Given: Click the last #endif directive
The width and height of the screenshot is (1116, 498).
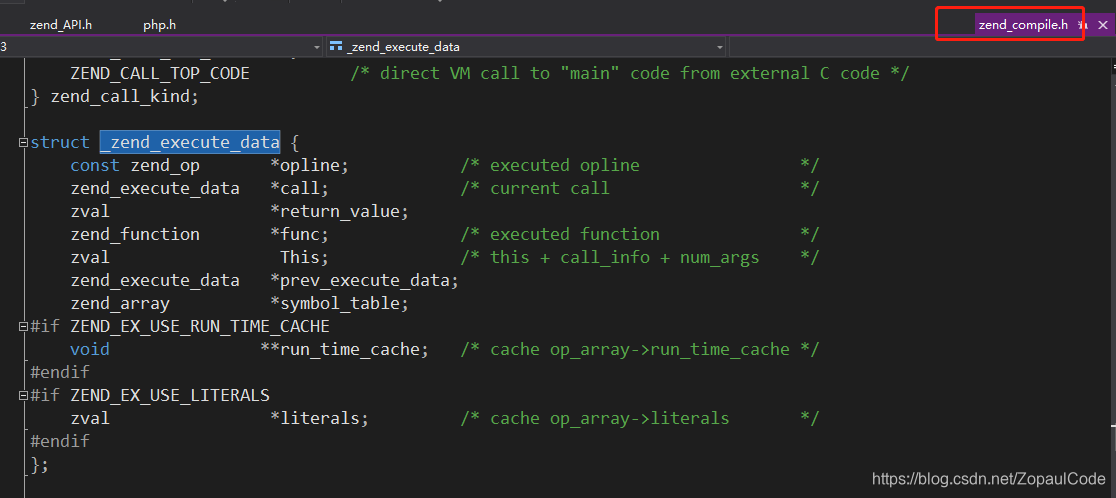Looking at the screenshot, I should point(60,441).
